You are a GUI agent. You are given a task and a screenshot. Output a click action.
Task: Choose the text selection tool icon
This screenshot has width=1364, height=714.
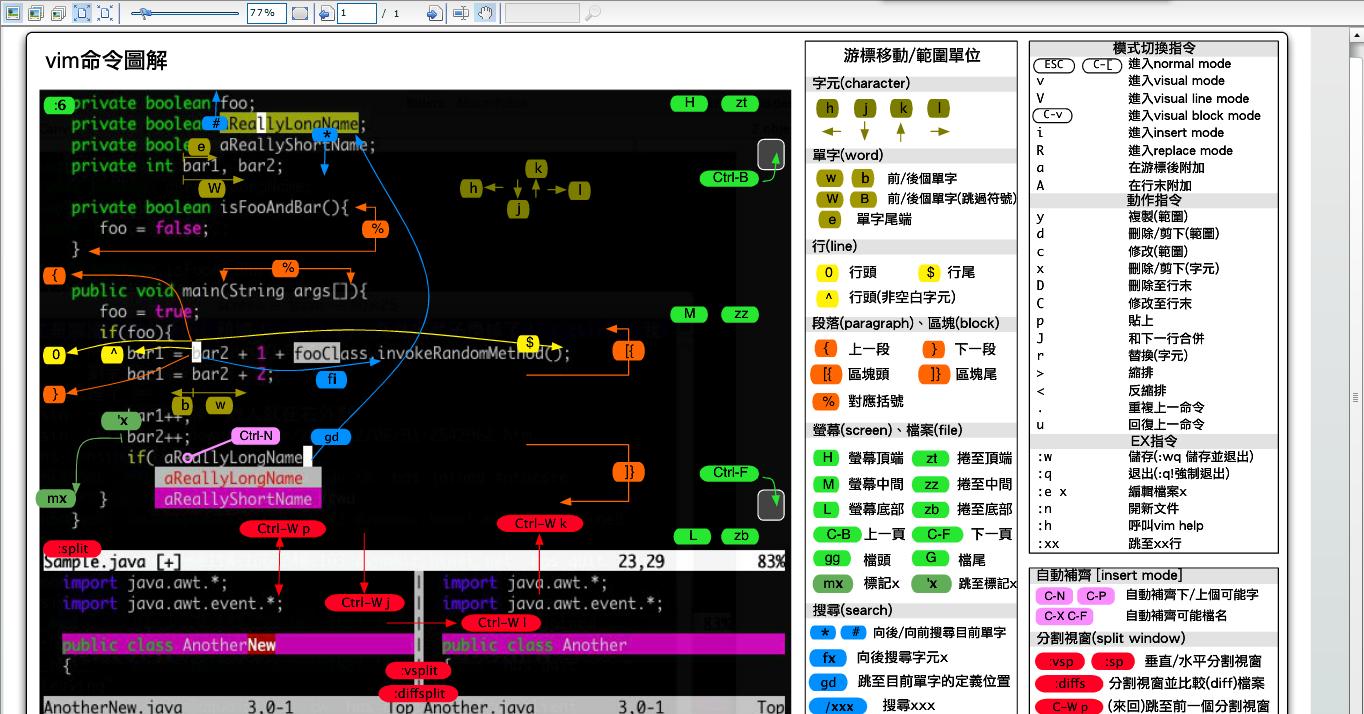point(461,13)
